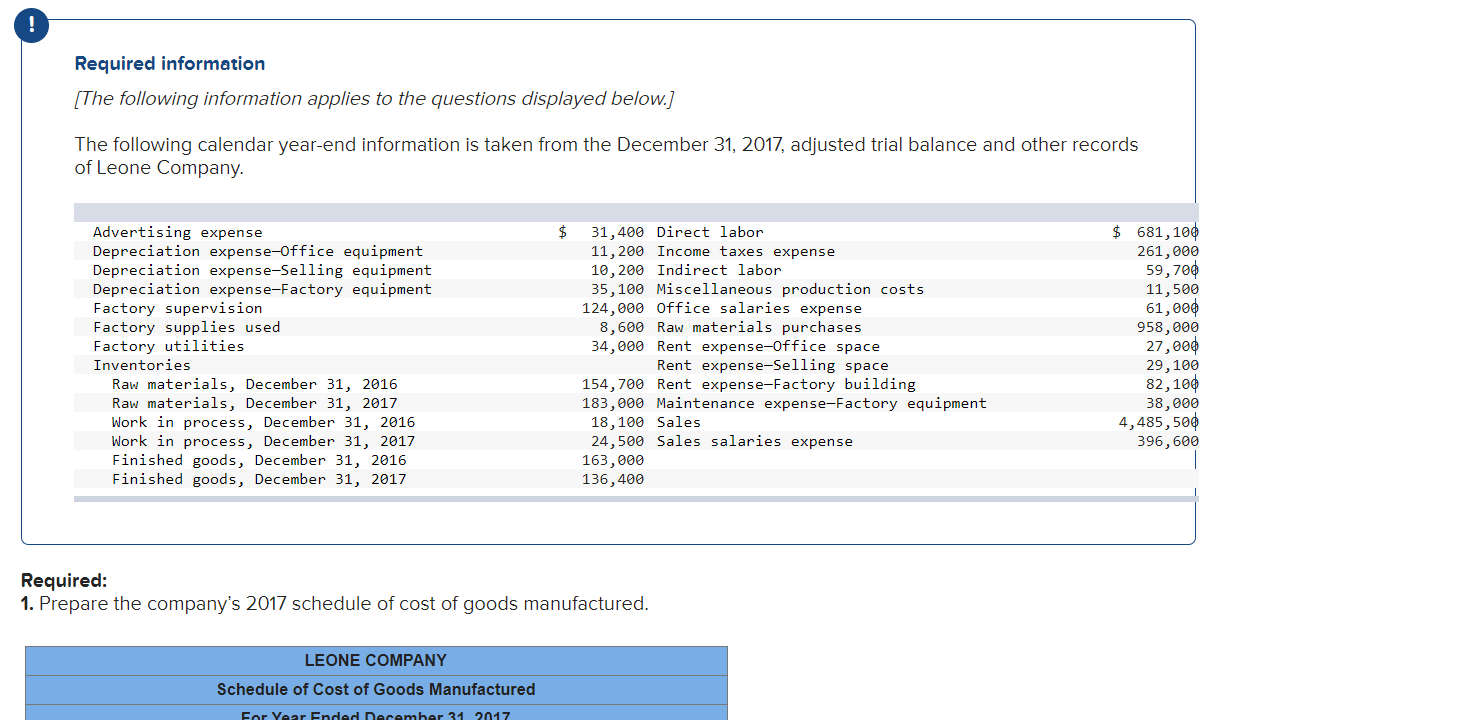Click "Rent expense—Office space" label
Image resolution: width=1481 pixels, height=720 pixels.
click(x=768, y=346)
